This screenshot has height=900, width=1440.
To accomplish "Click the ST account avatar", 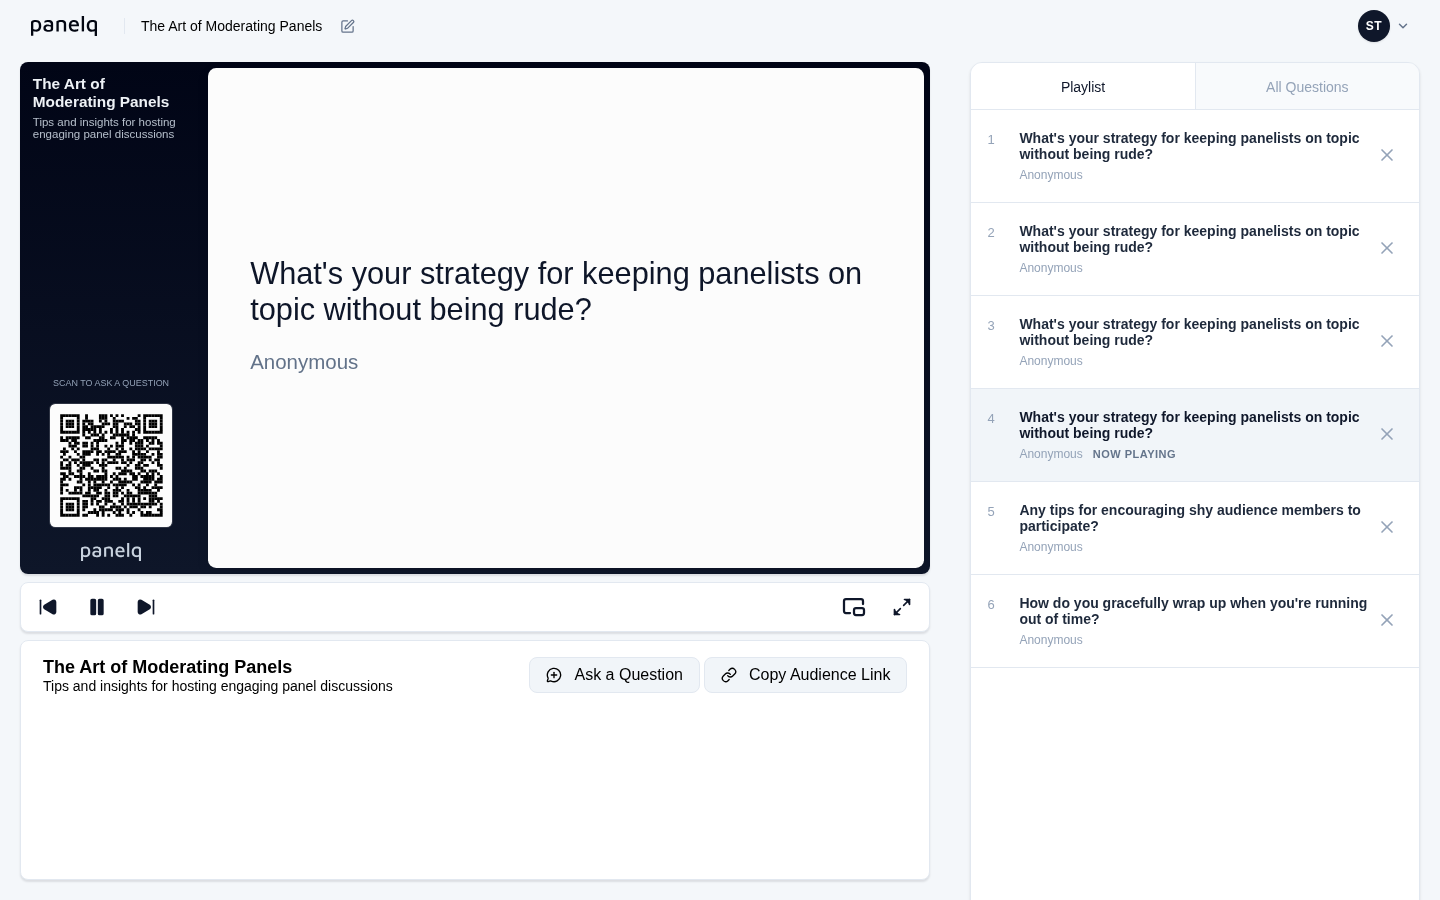I will [1374, 26].
